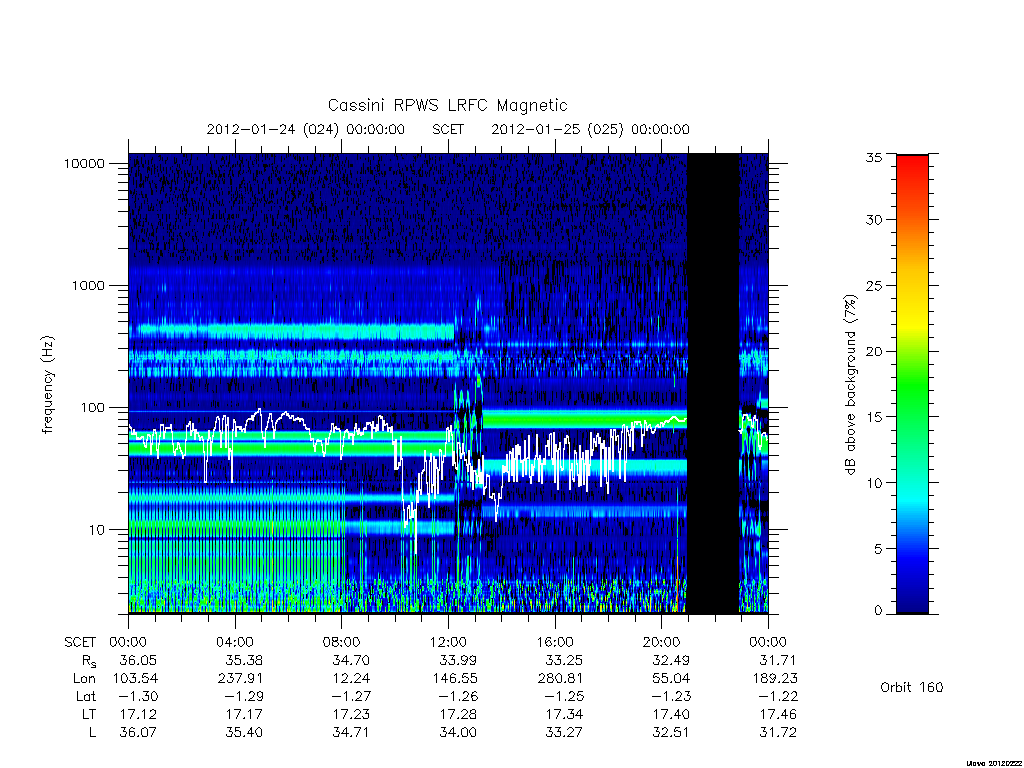This screenshot has width=1024, height=768.
Task: Click the Lat value -1.30
Action: [136, 697]
